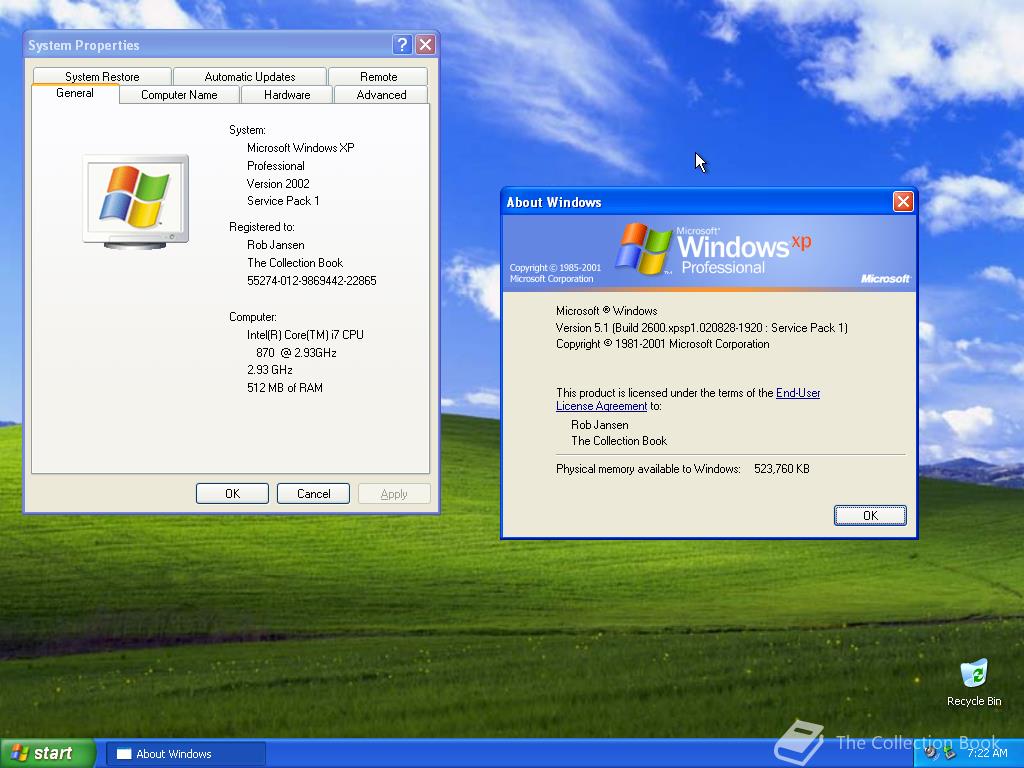The image size is (1024, 768).
Task: Click the help question-mark button in System Properties
Action: click(402, 44)
